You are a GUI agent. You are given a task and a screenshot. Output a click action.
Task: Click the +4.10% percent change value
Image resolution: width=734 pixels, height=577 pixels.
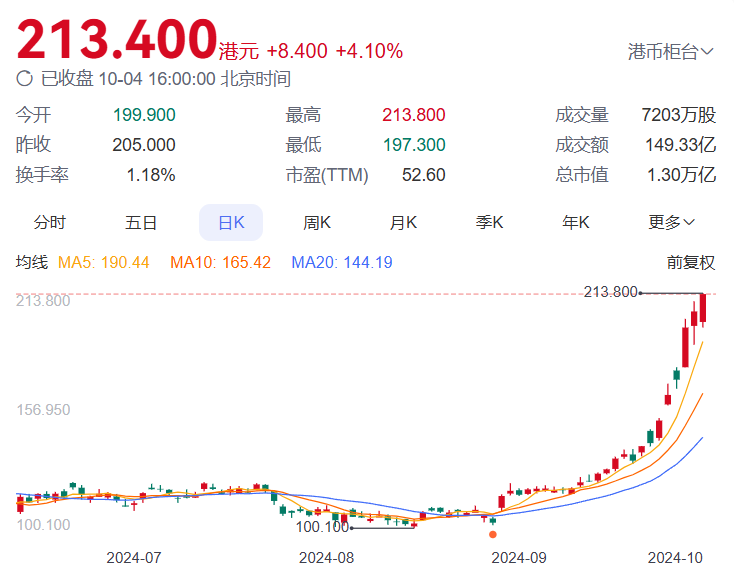[x=369, y=51]
